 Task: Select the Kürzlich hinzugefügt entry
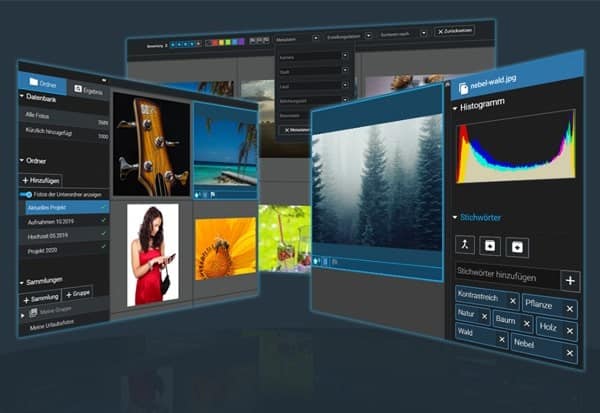pos(64,133)
